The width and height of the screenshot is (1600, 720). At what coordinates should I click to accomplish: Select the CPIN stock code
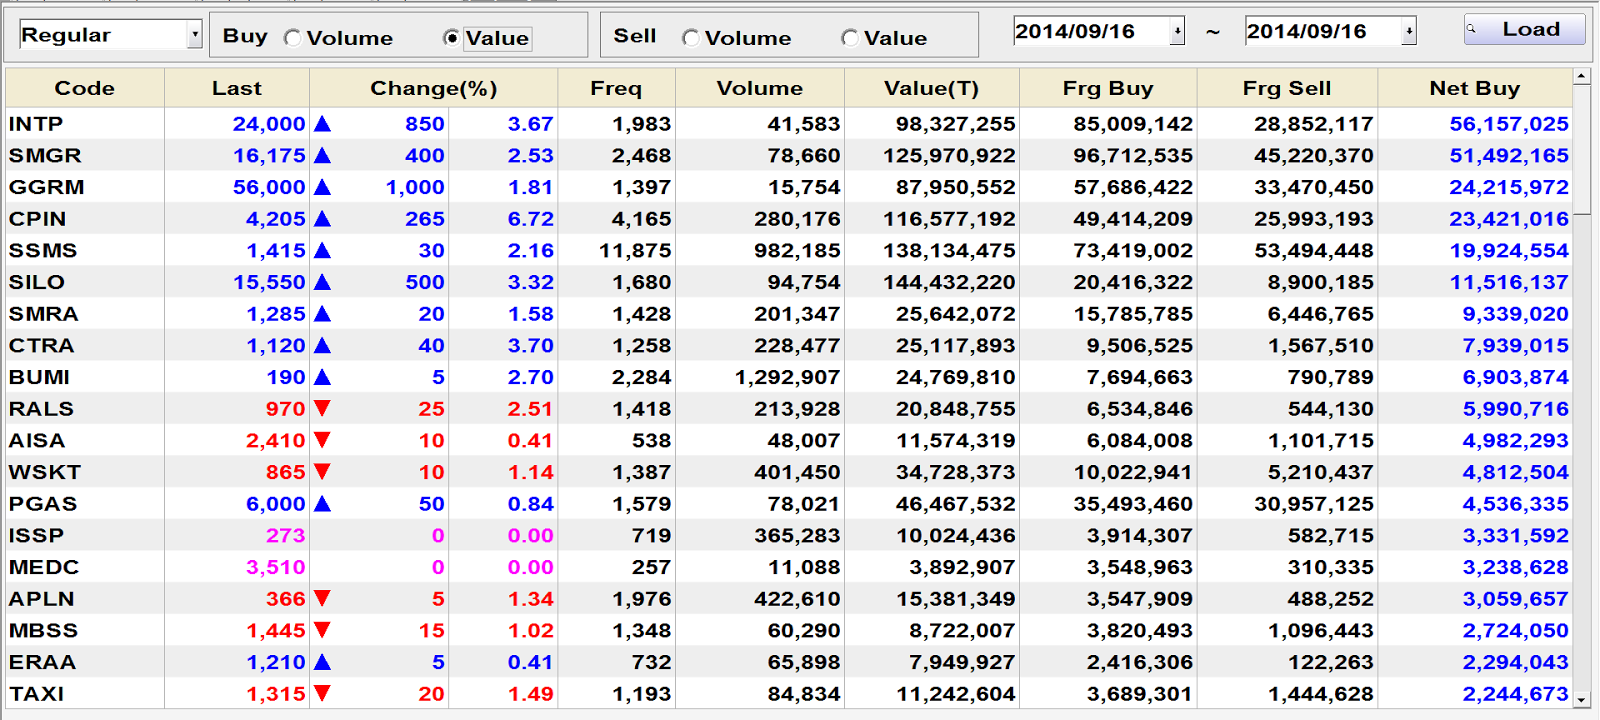(37, 219)
